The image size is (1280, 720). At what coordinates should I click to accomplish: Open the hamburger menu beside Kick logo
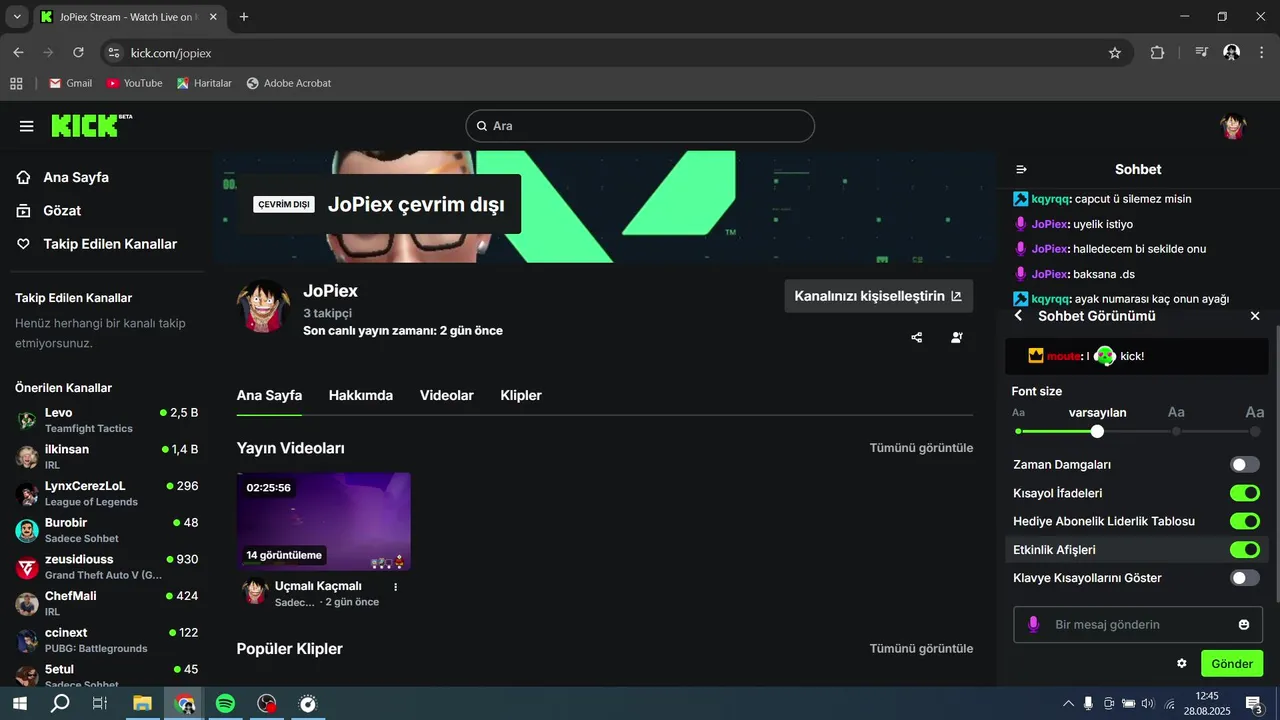27,126
